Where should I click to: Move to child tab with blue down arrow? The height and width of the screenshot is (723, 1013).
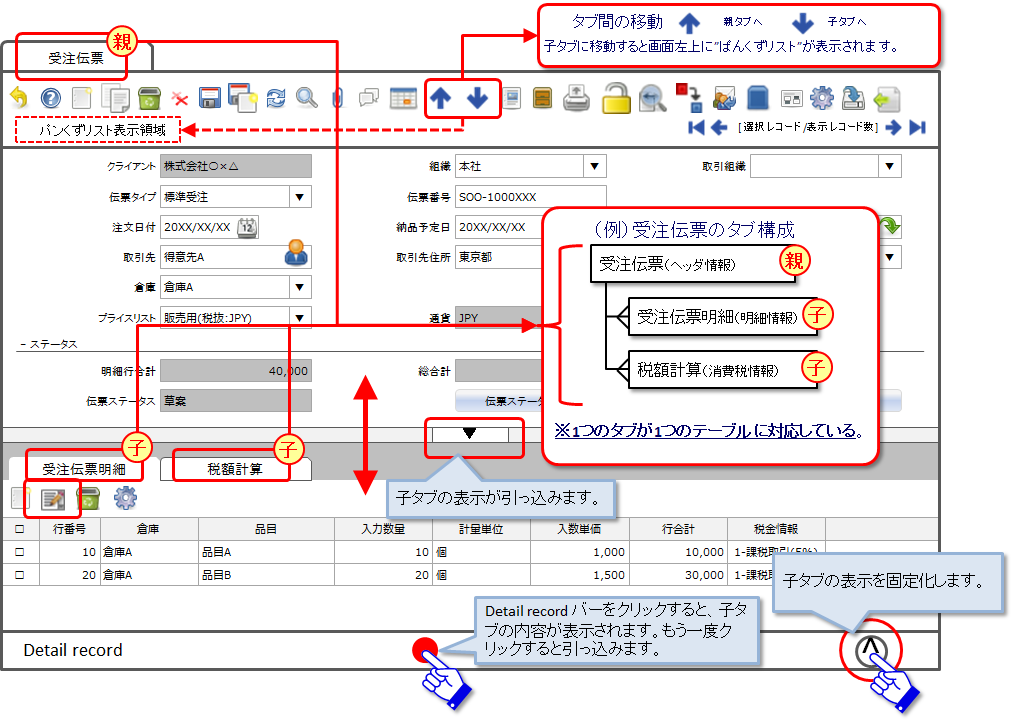[477, 98]
